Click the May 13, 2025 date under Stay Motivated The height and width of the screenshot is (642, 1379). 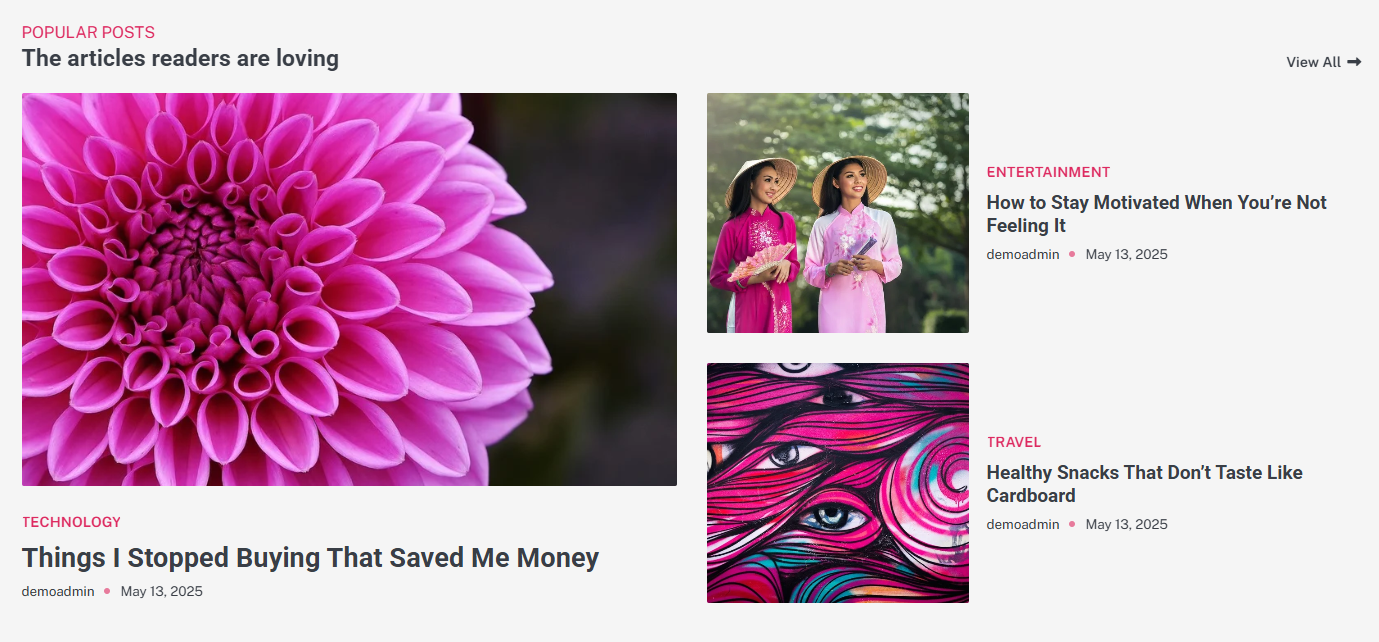[1126, 254]
